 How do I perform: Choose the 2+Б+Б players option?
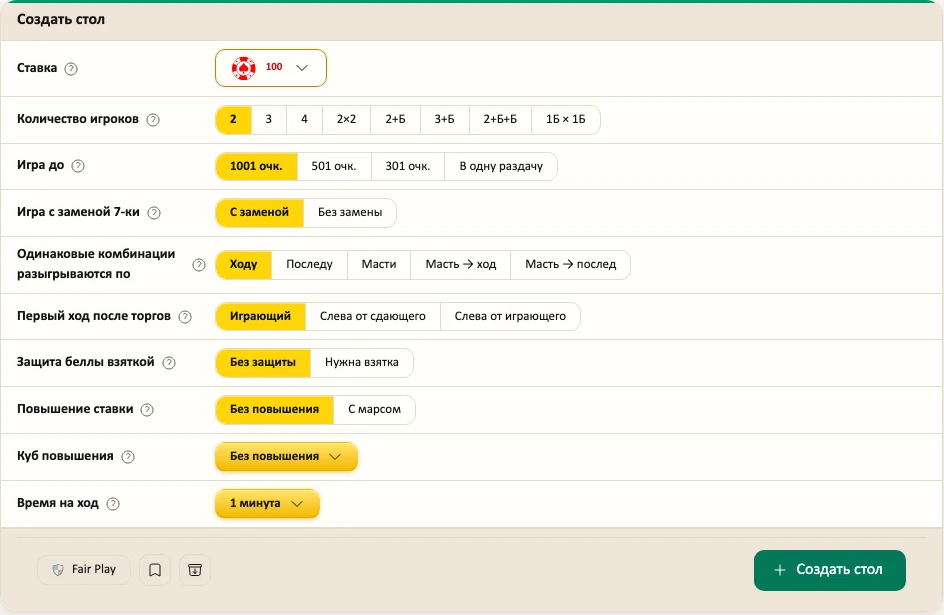pos(500,119)
